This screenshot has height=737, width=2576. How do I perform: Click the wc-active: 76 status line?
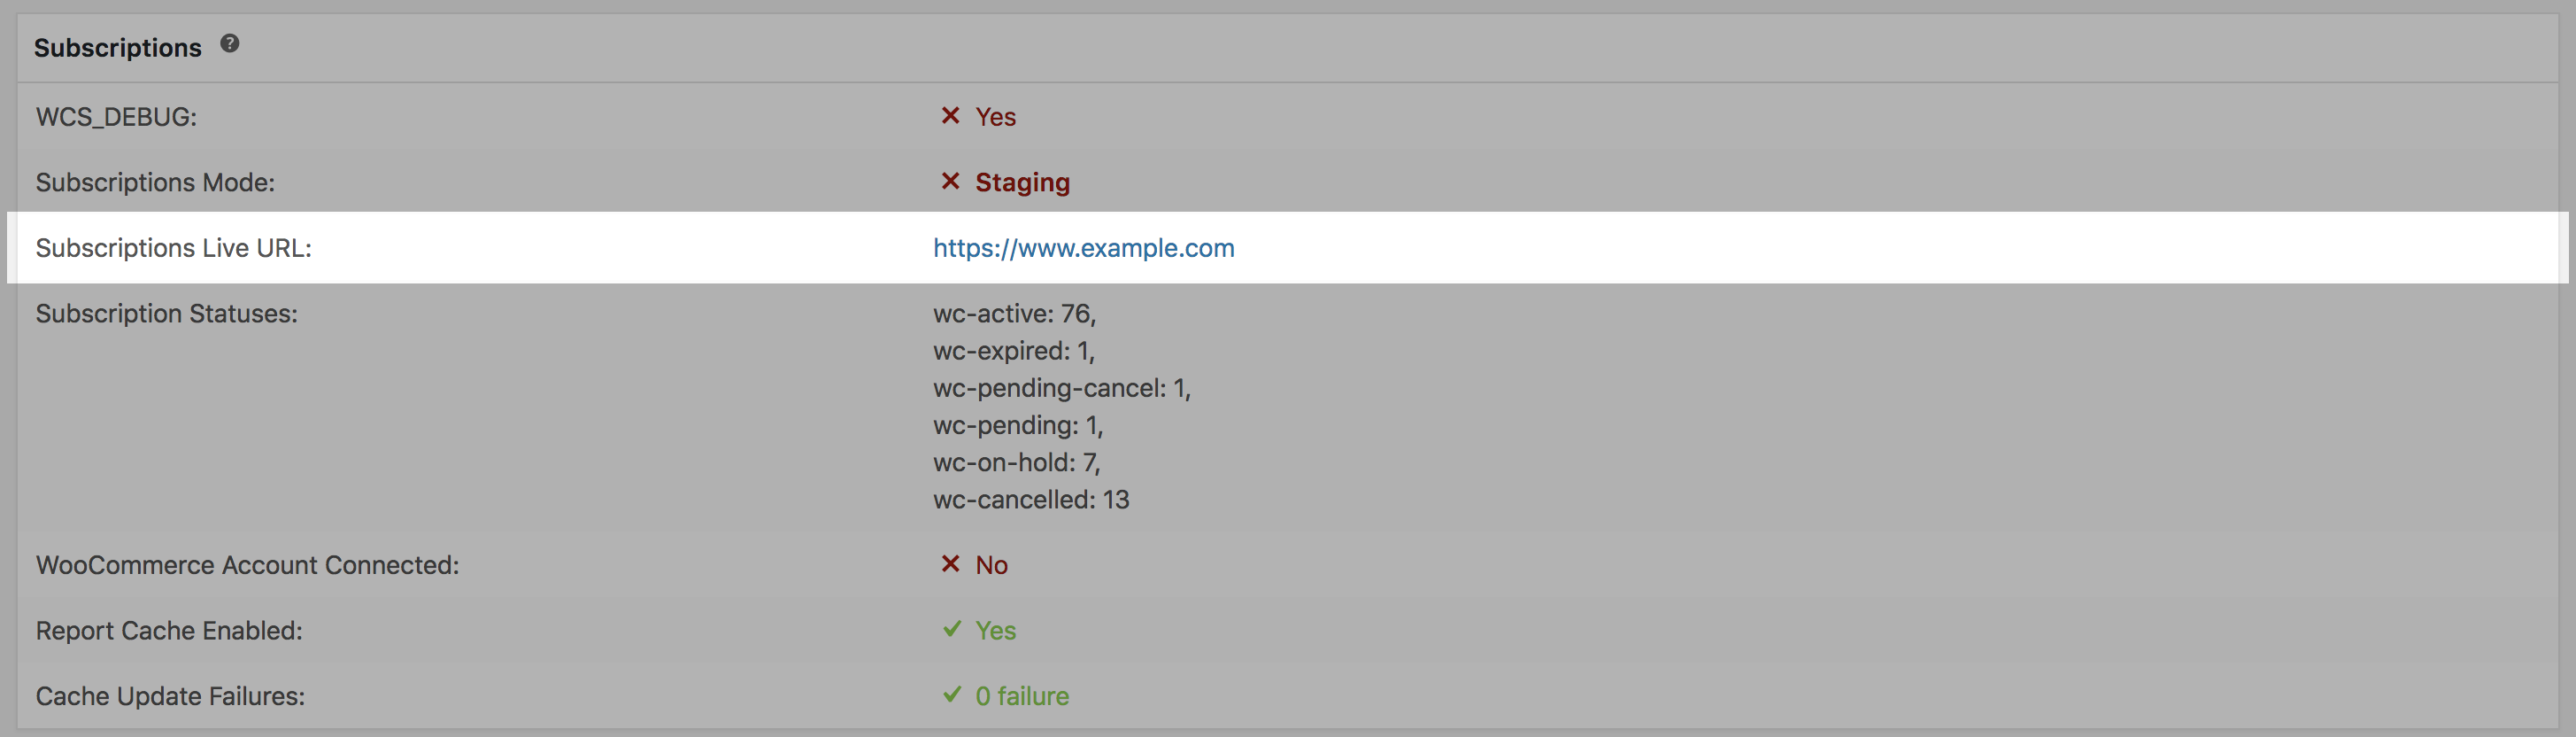pyautogui.click(x=1014, y=314)
